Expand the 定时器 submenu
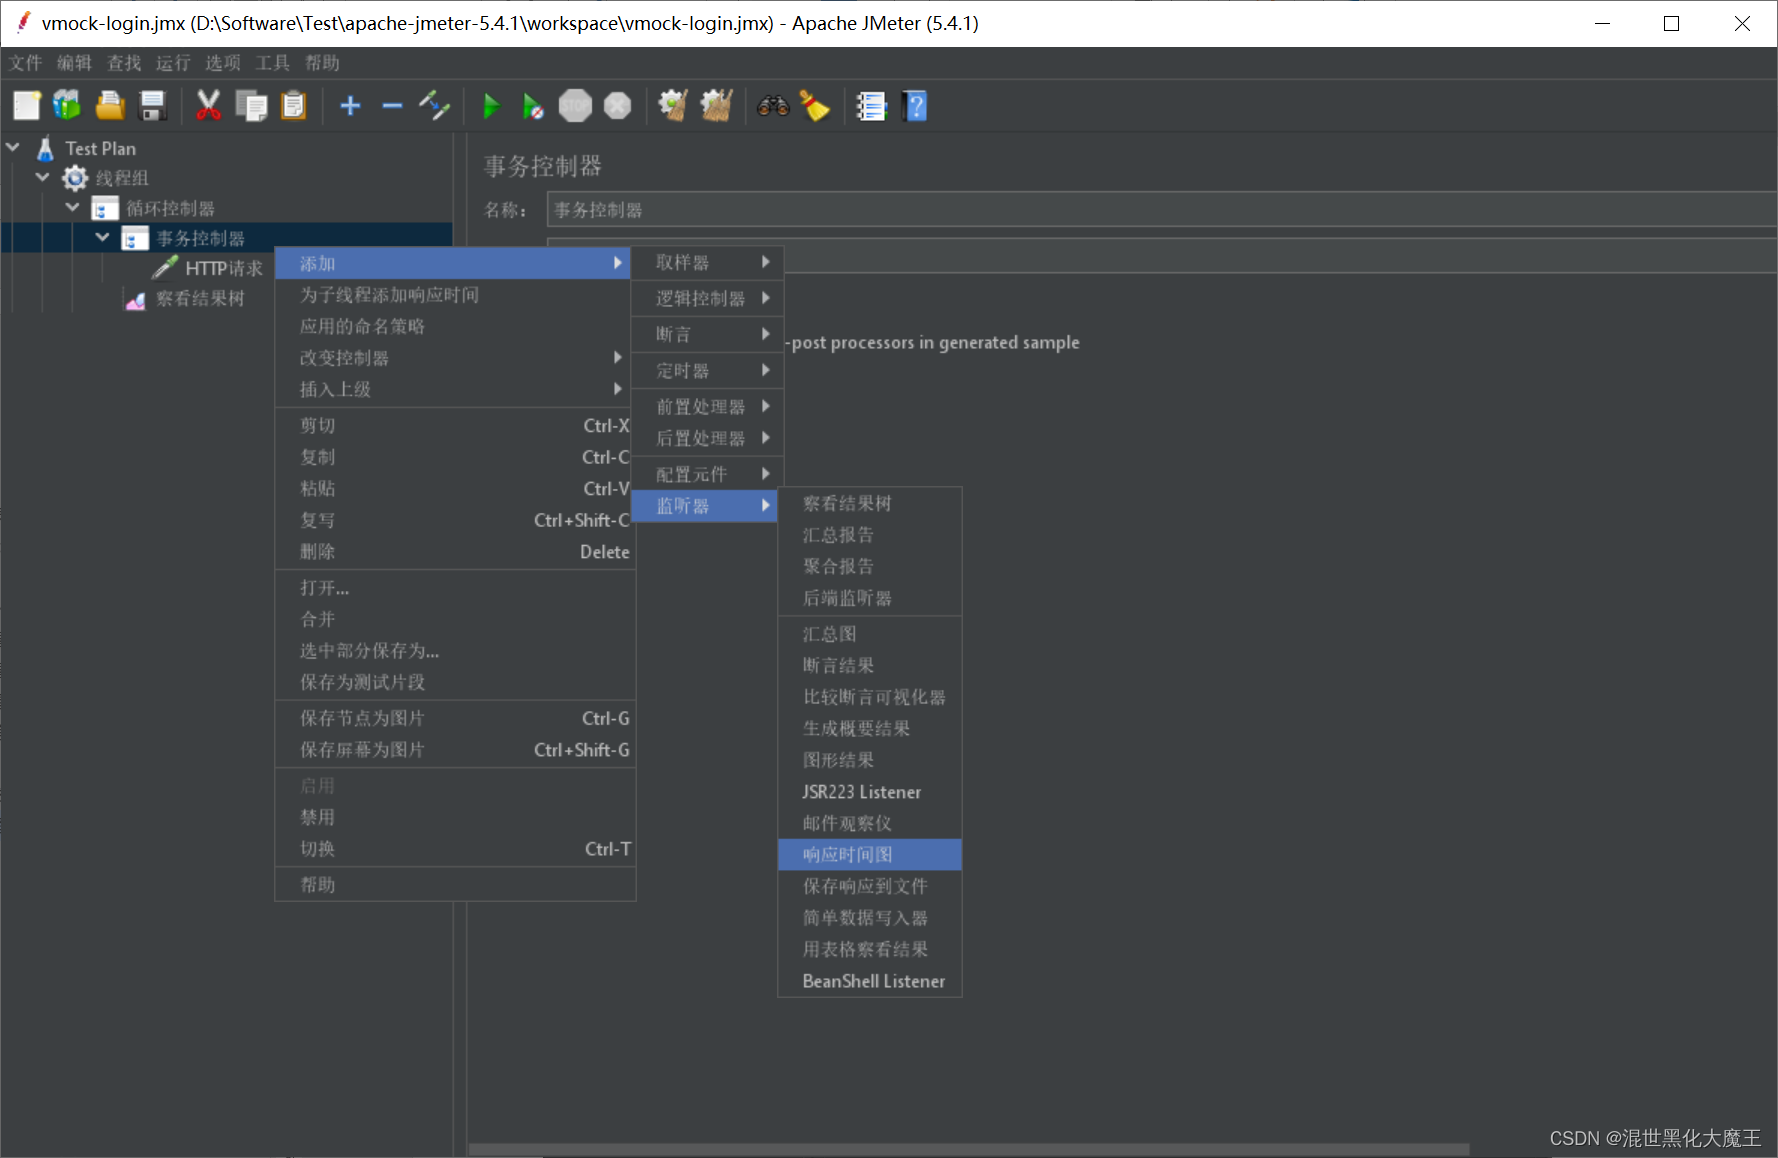This screenshot has height=1158, width=1778. tap(707, 370)
